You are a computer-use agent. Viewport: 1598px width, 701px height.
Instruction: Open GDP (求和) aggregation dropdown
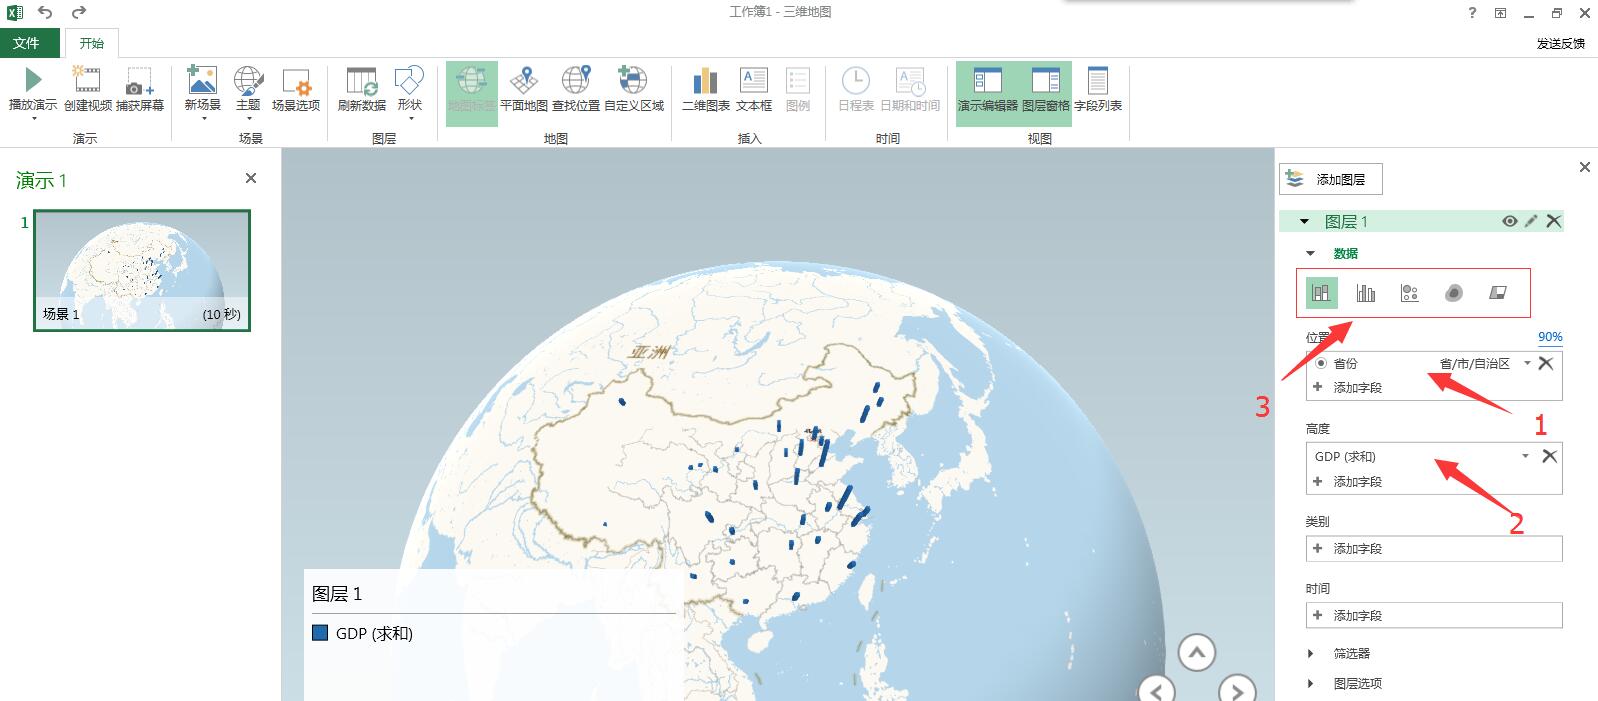click(1525, 456)
